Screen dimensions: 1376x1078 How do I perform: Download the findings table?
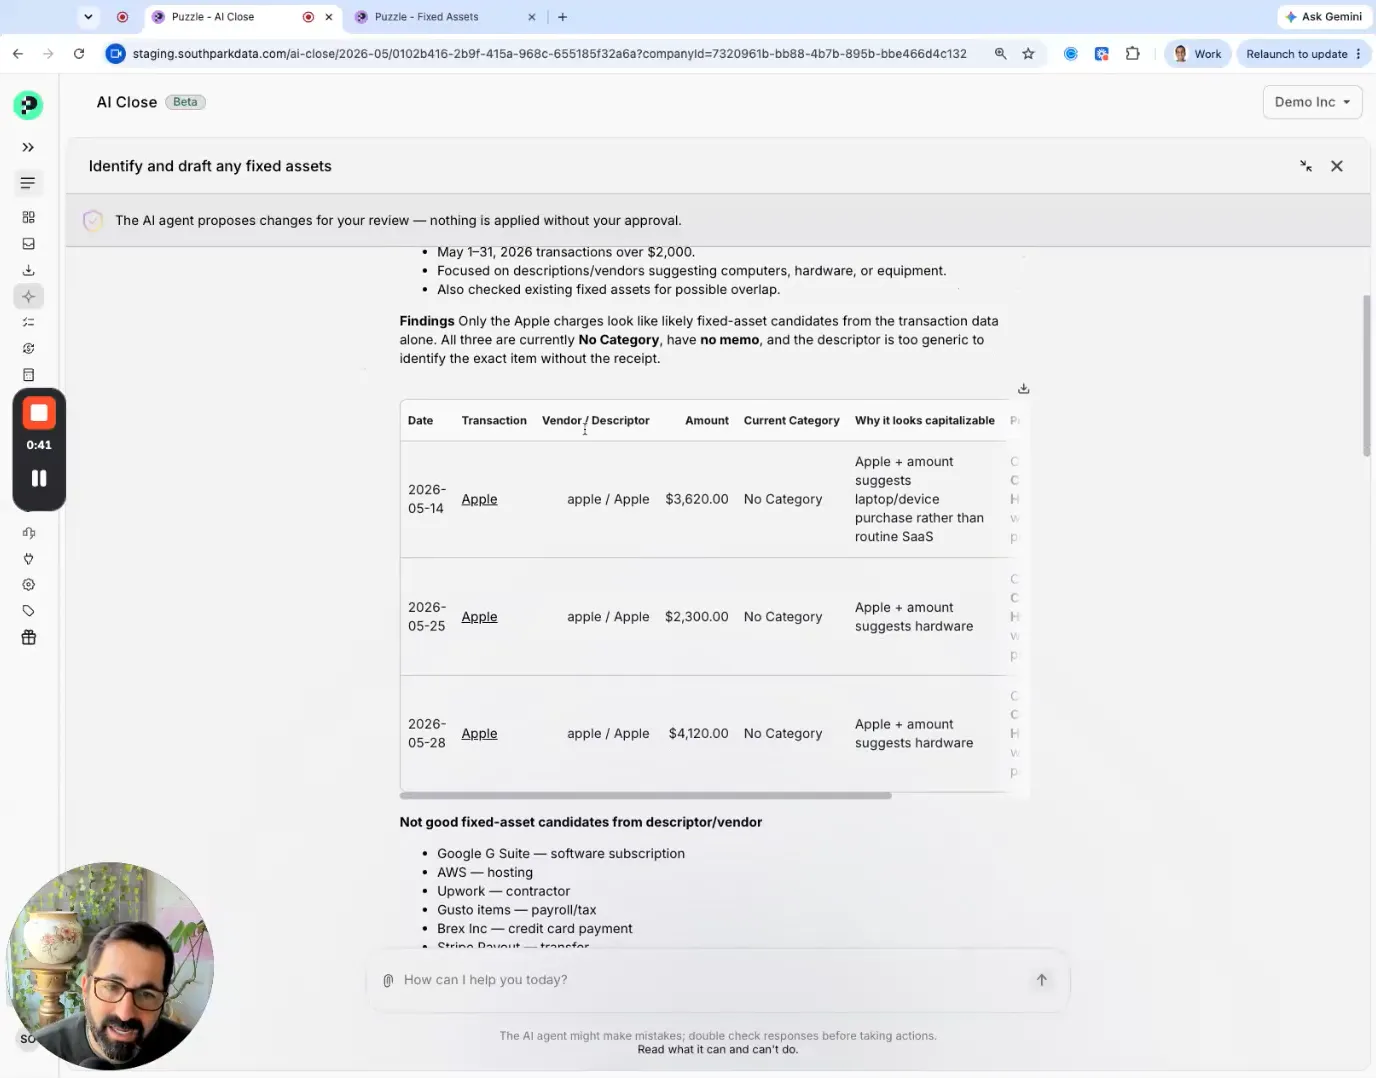(1023, 388)
